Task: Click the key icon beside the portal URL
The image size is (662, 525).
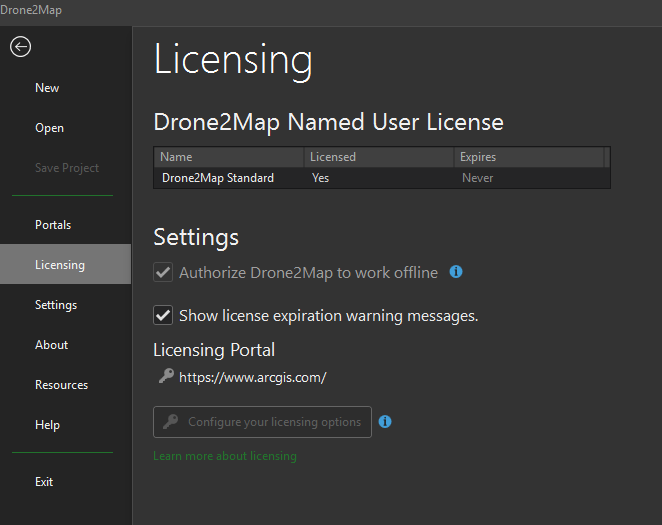Action: (x=165, y=377)
